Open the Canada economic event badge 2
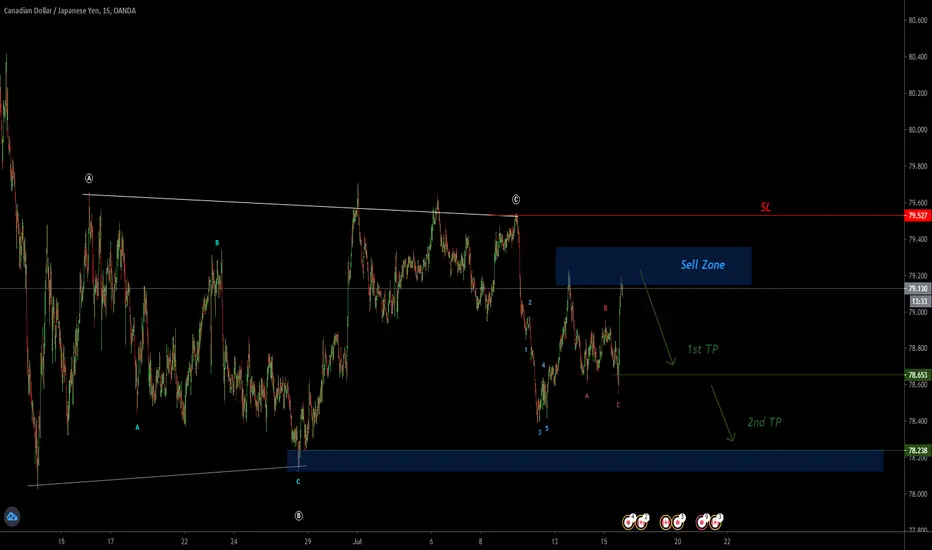The width and height of the screenshot is (932, 550). tap(641, 522)
